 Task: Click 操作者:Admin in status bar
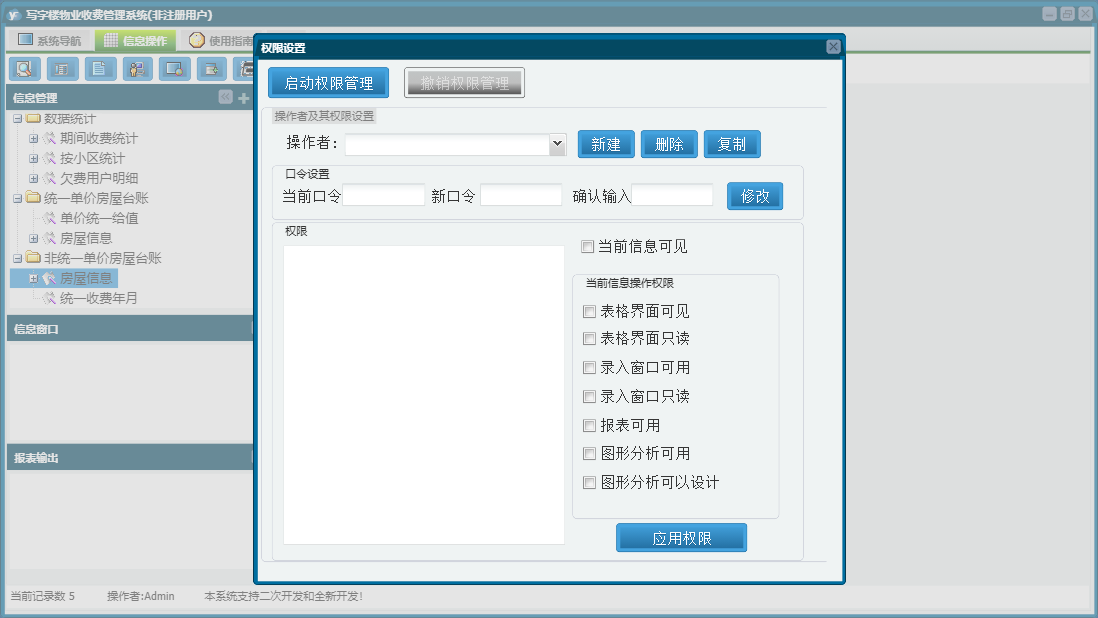pos(141,596)
